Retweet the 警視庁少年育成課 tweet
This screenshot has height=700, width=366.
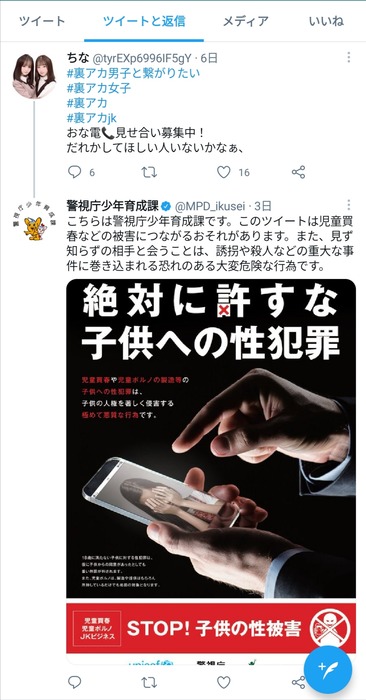149,682
